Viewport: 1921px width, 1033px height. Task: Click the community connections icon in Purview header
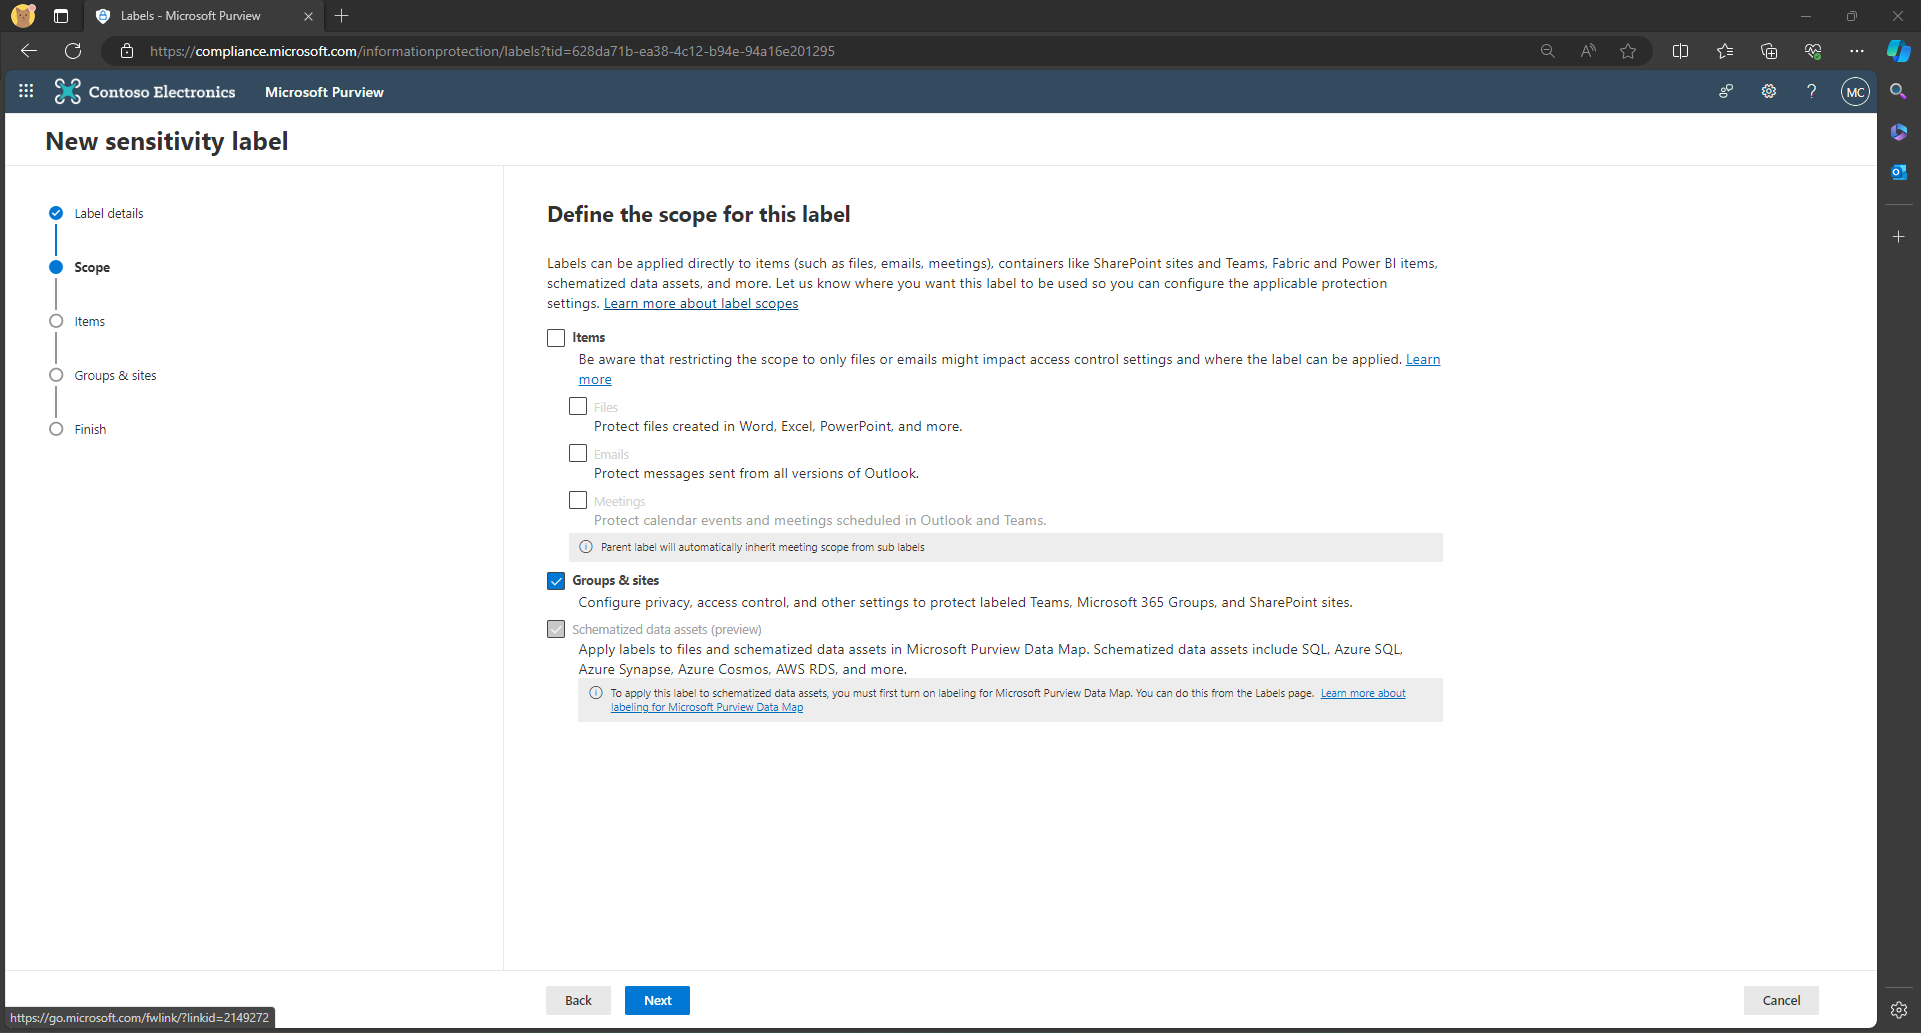(1725, 91)
